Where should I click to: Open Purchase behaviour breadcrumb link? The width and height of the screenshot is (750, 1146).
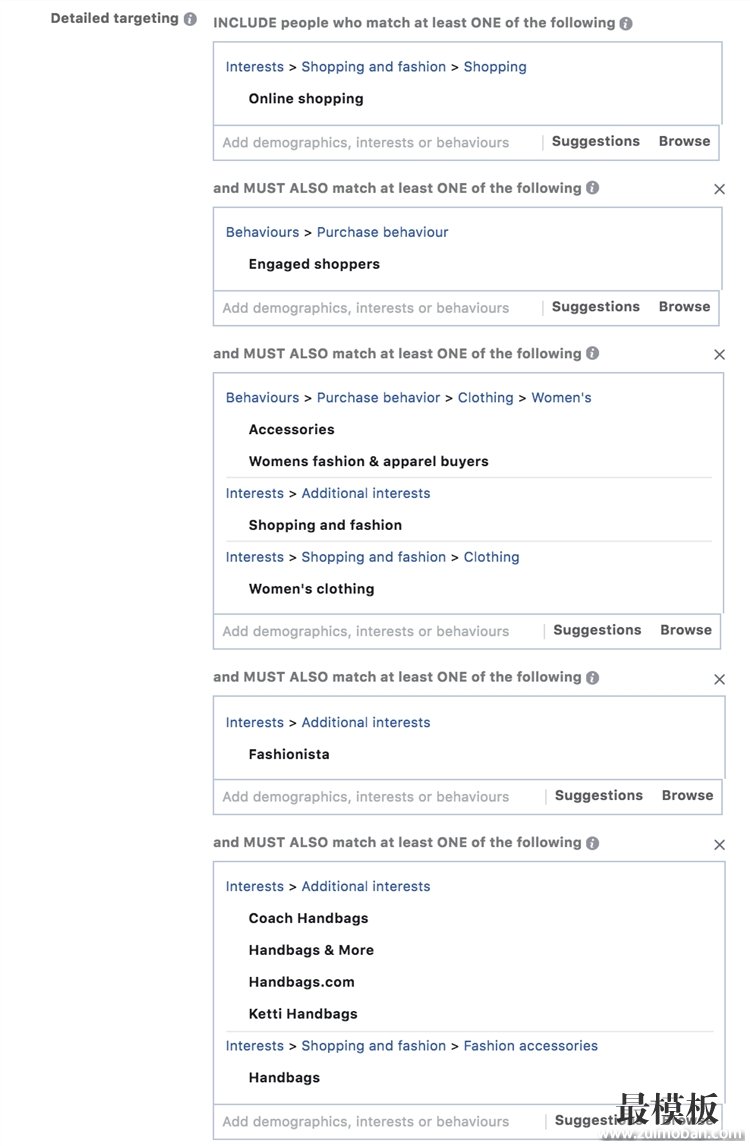coord(382,232)
